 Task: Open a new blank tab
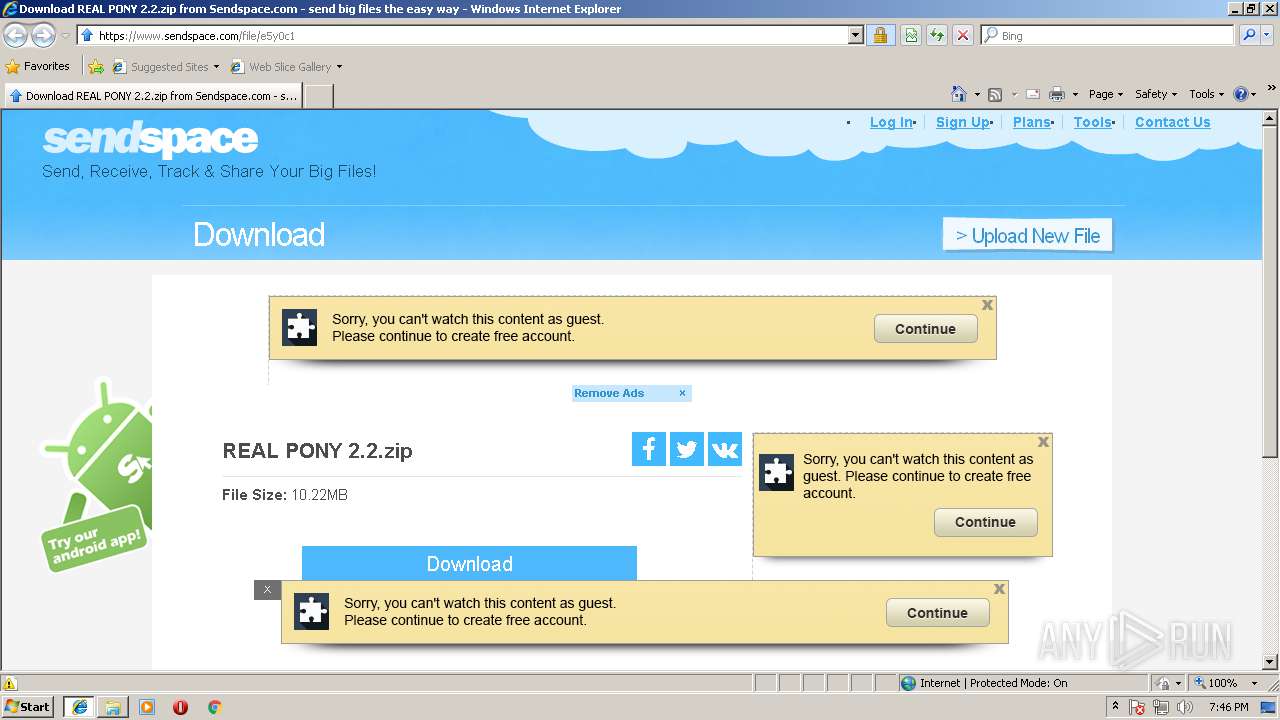point(318,96)
